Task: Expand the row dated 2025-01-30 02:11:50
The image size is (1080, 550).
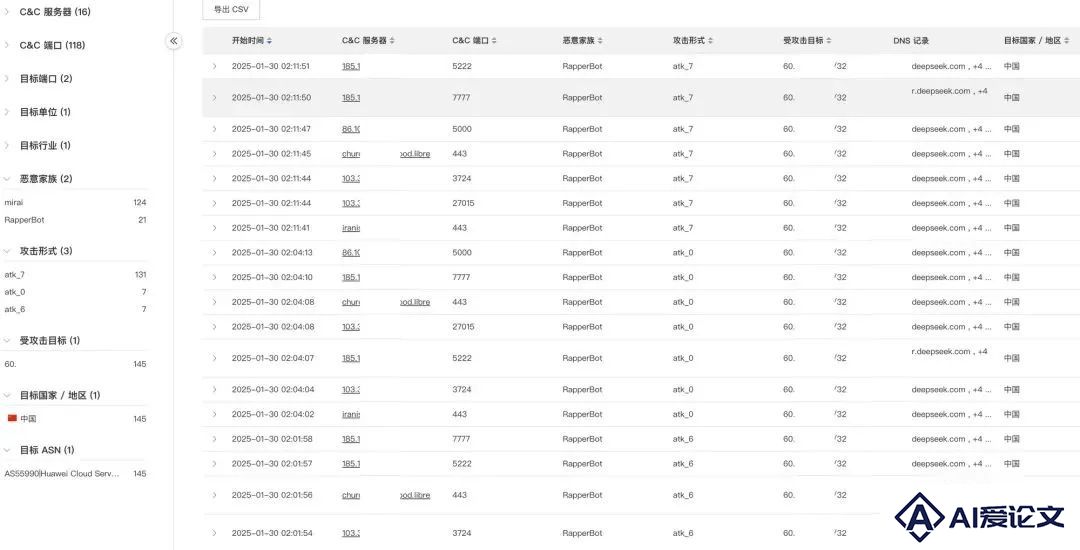Action: [x=215, y=98]
